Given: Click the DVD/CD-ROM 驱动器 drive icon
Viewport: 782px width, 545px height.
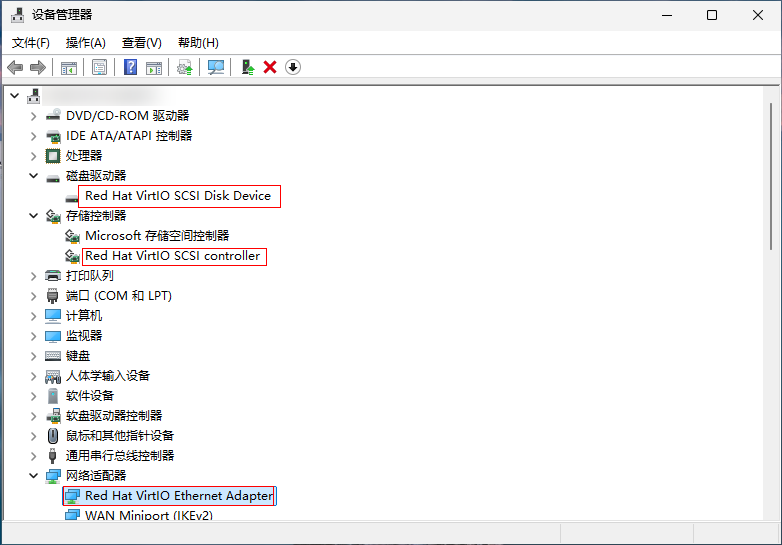Looking at the screenshot, I should [x=53, y=116].
